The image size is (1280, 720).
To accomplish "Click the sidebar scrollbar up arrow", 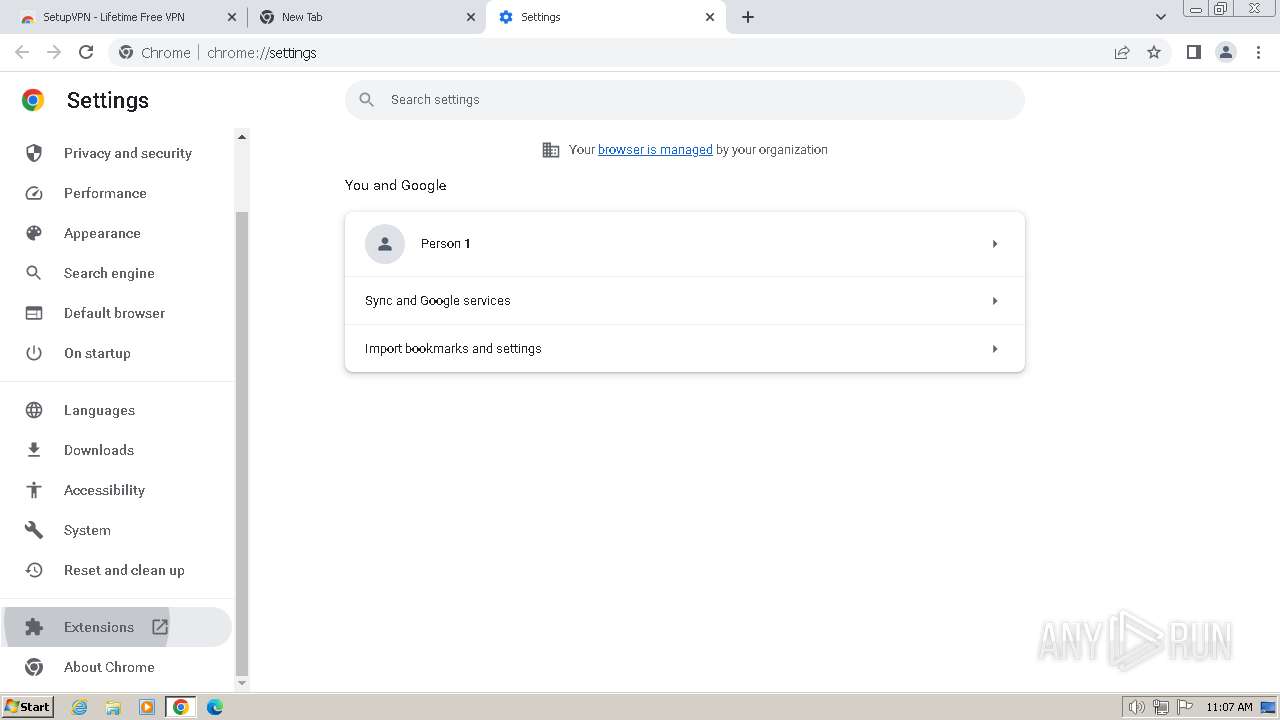I will coord(241,136).
